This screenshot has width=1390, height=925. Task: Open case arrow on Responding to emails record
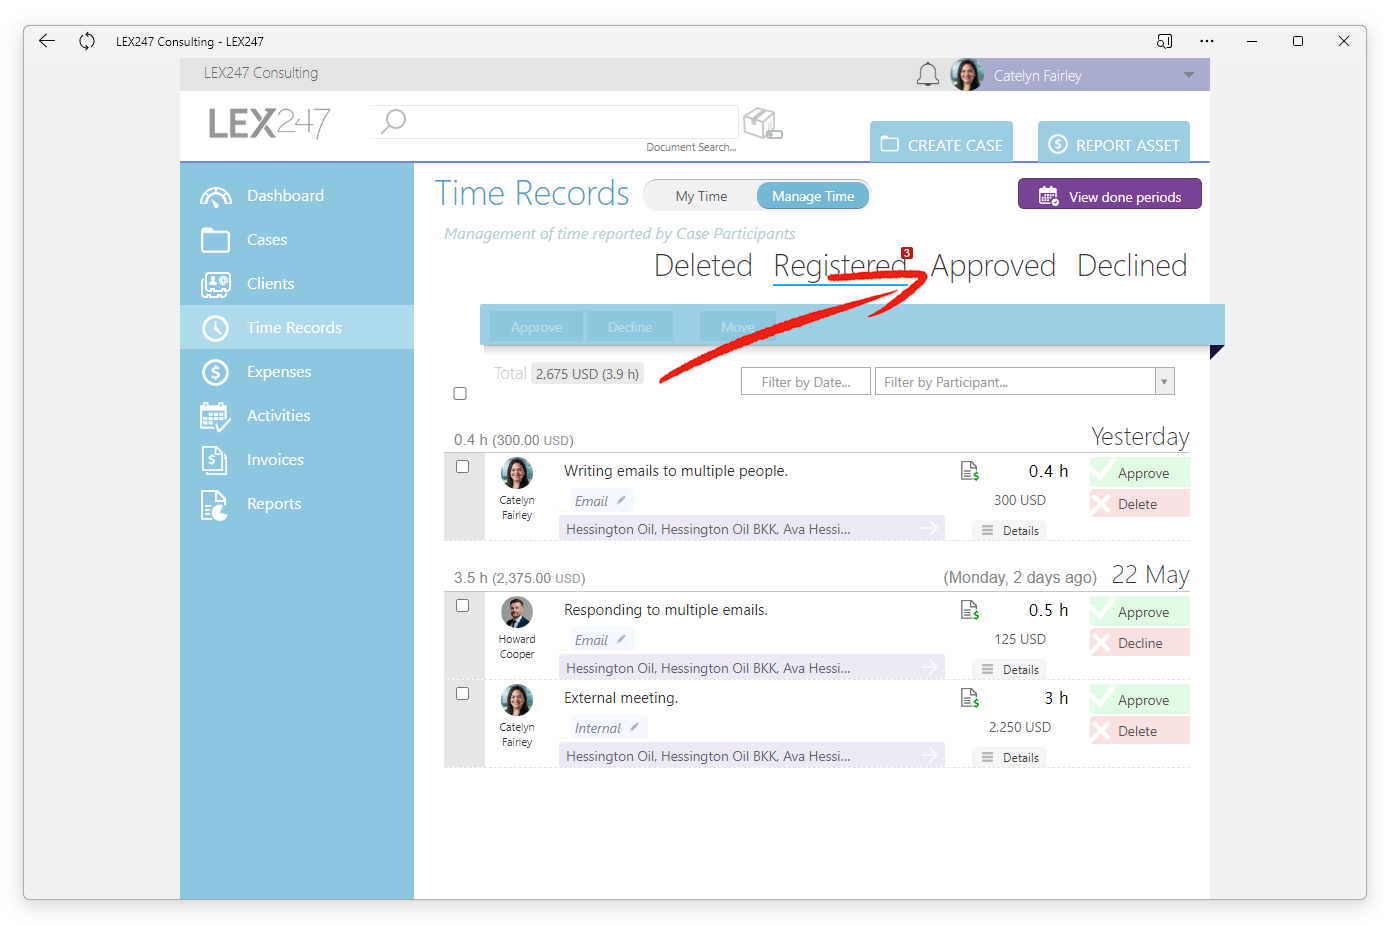point(931,667)
